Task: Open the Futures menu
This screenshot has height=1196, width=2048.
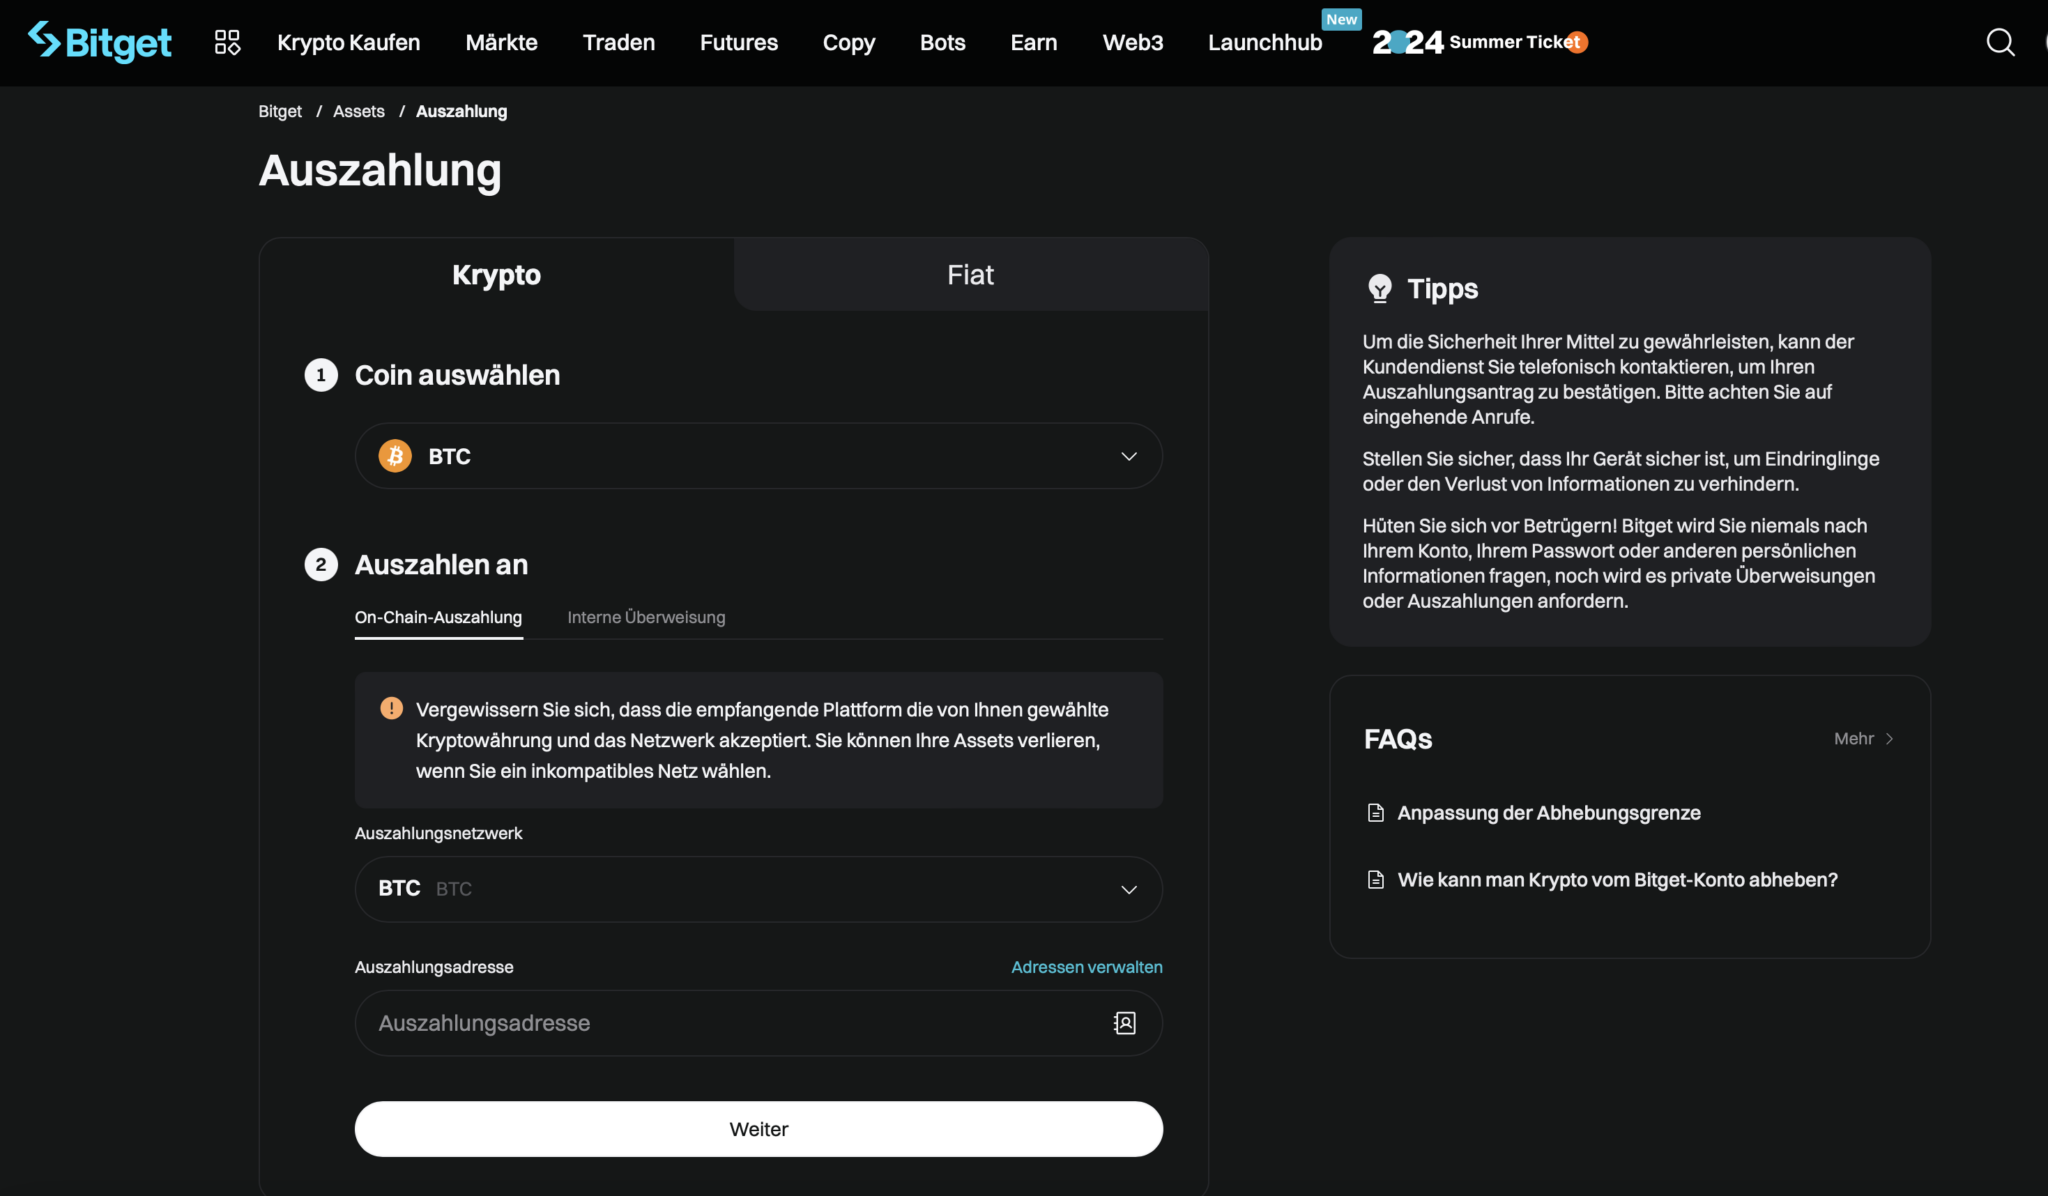Action: point(738,42)
